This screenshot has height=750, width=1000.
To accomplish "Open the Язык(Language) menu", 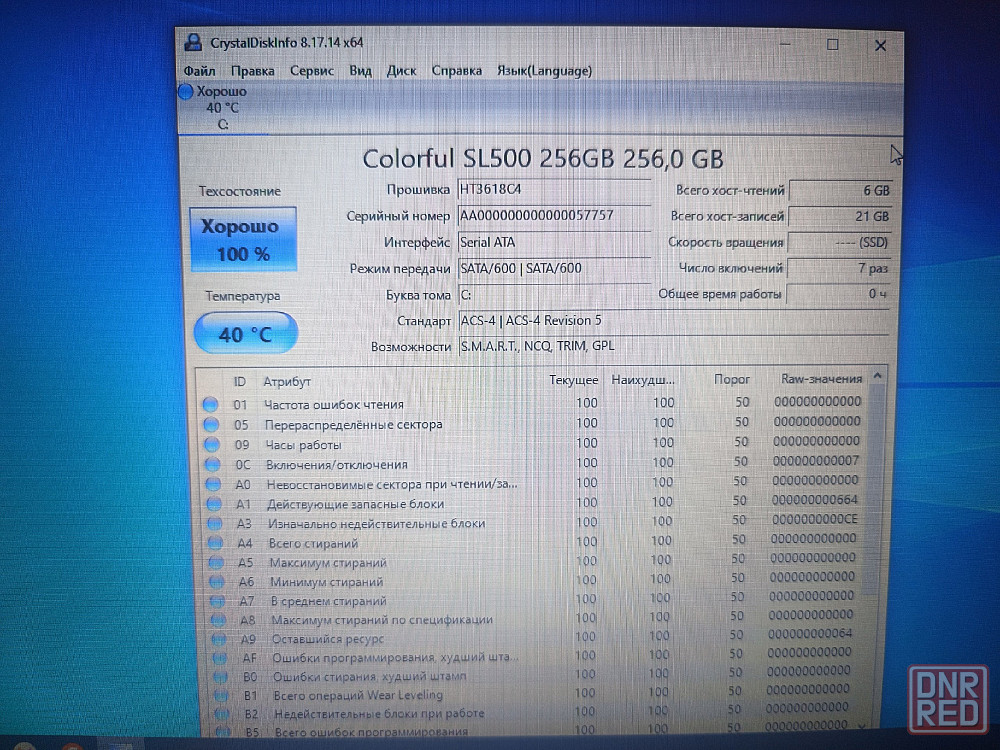I will (x=544, y=71).
